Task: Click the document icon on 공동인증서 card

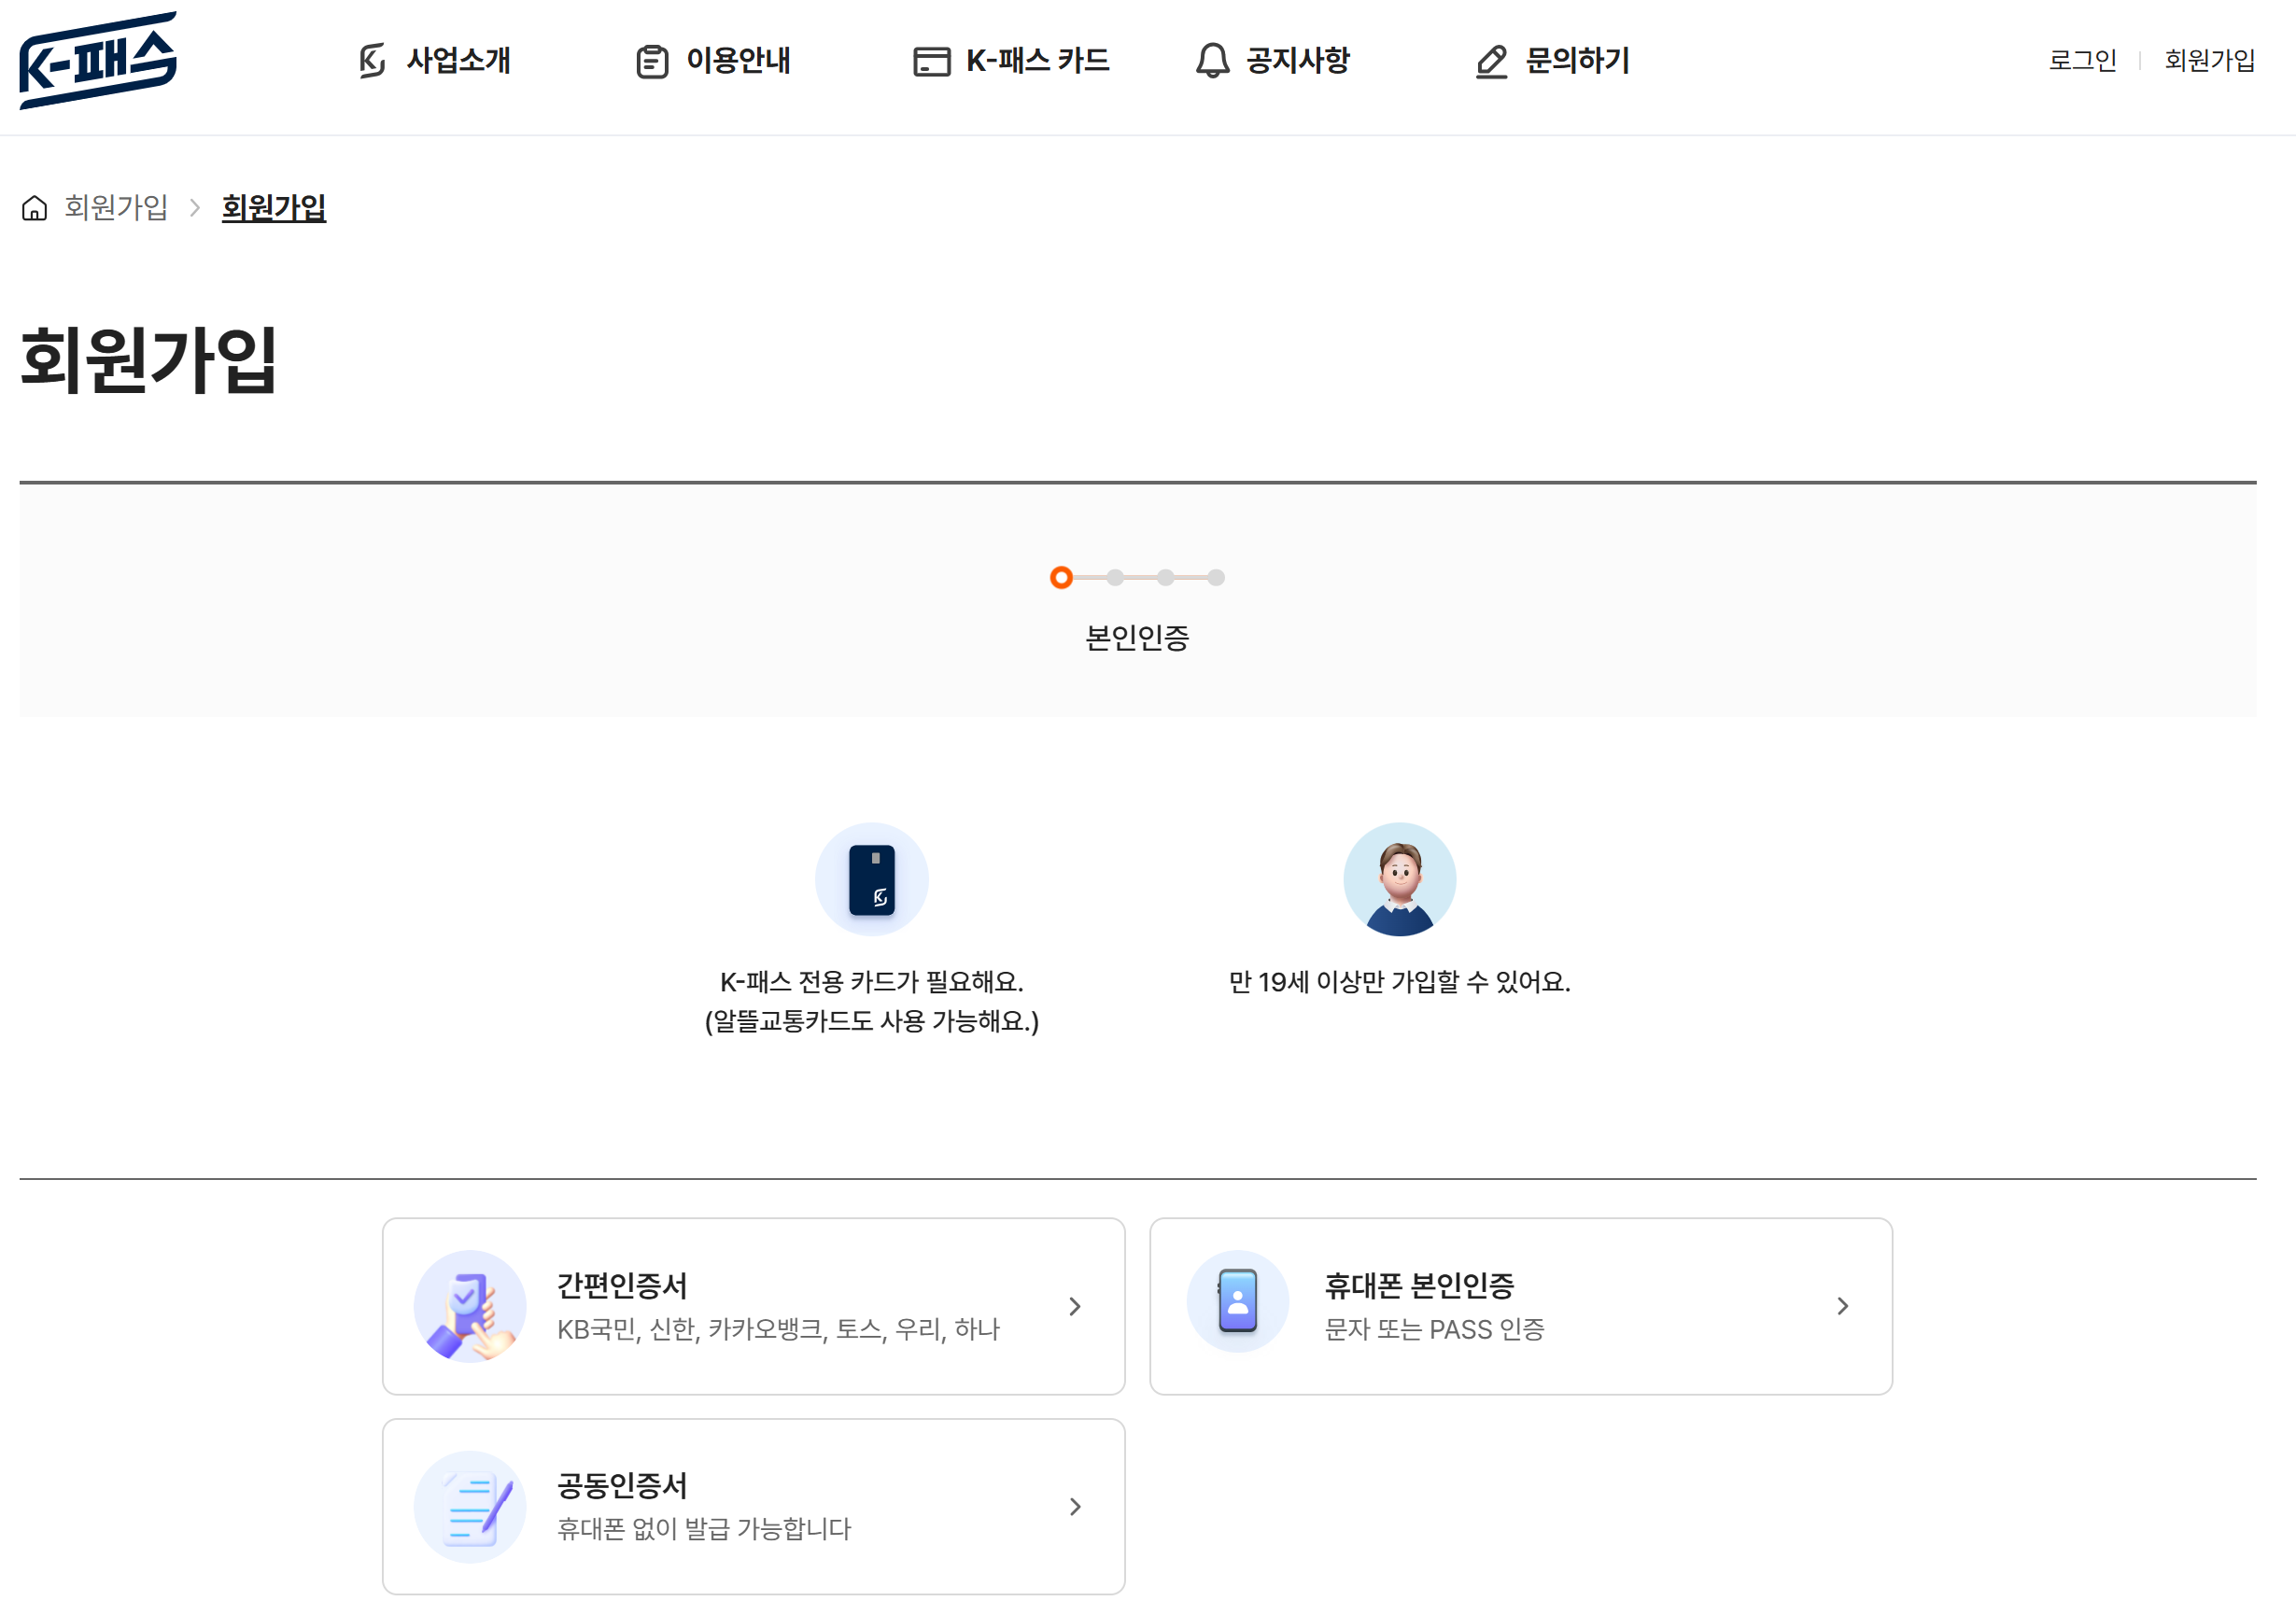Action: (469, 1506)
